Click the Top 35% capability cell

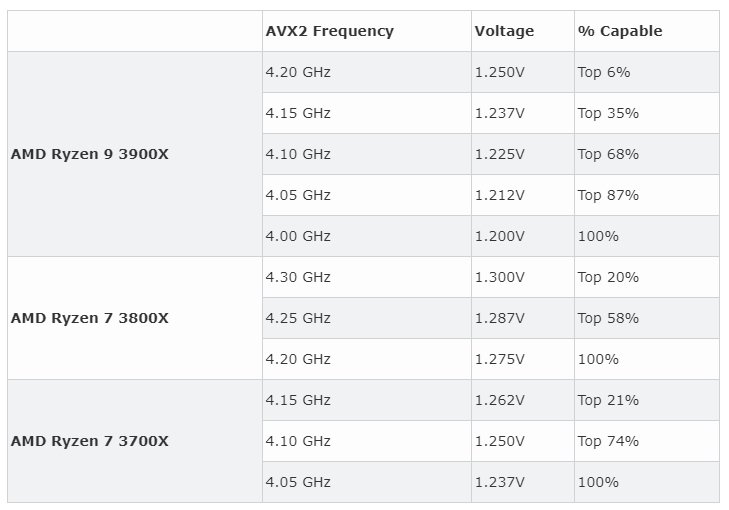(607, 113)
